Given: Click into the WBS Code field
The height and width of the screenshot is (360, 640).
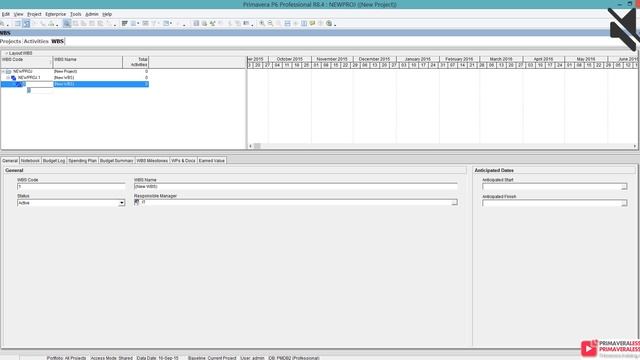Looking at the screenshot, I should pos(71,187).
